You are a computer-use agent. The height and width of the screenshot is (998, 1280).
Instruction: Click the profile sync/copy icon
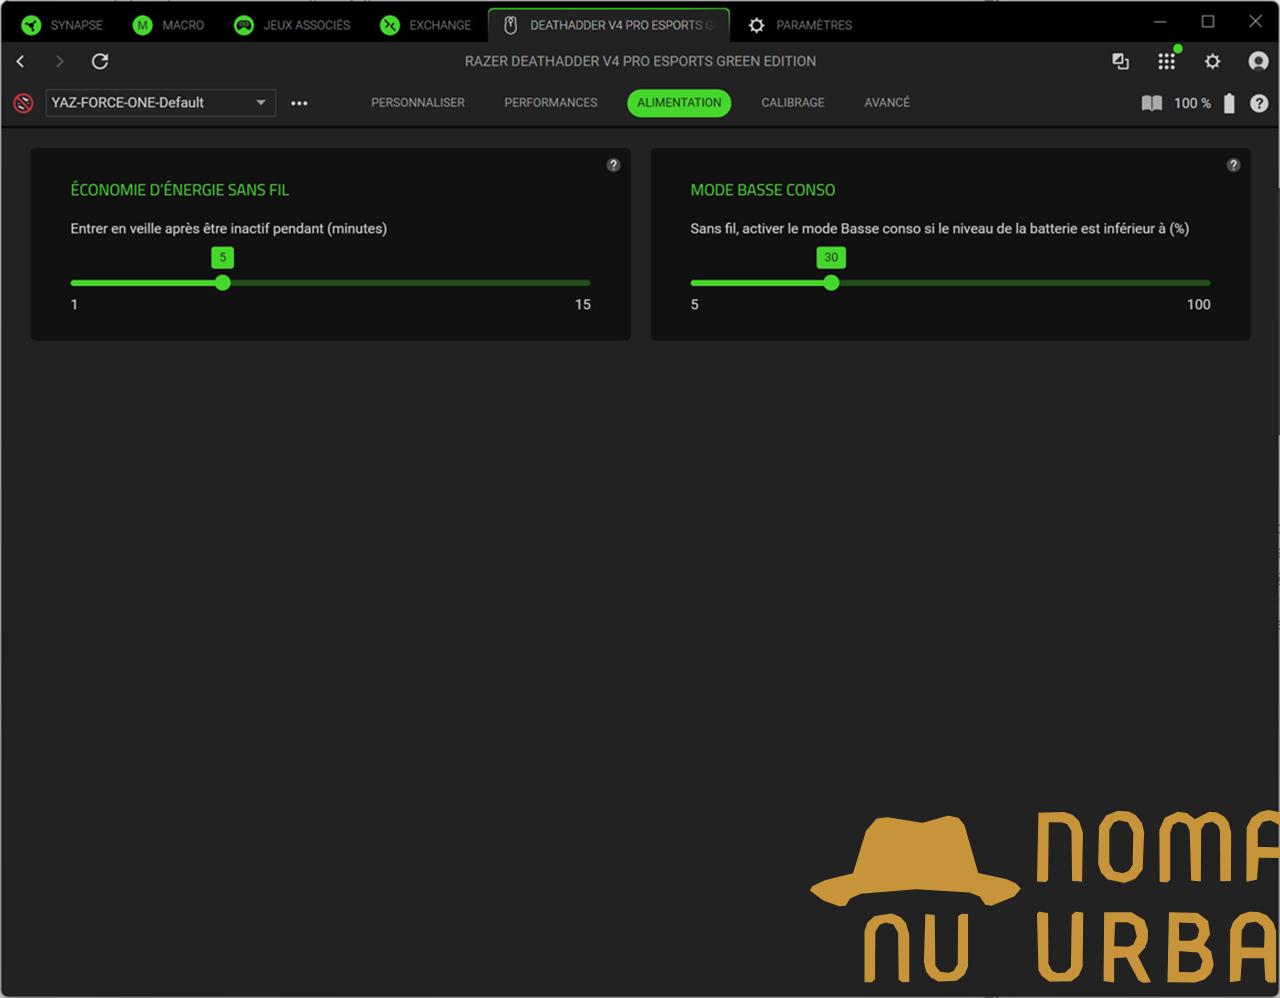1120,61
